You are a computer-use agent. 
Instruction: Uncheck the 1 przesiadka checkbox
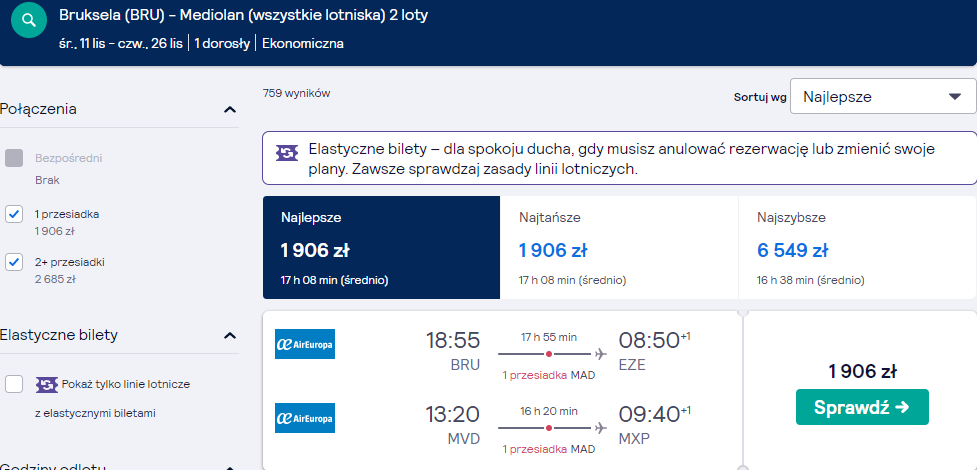14,214
